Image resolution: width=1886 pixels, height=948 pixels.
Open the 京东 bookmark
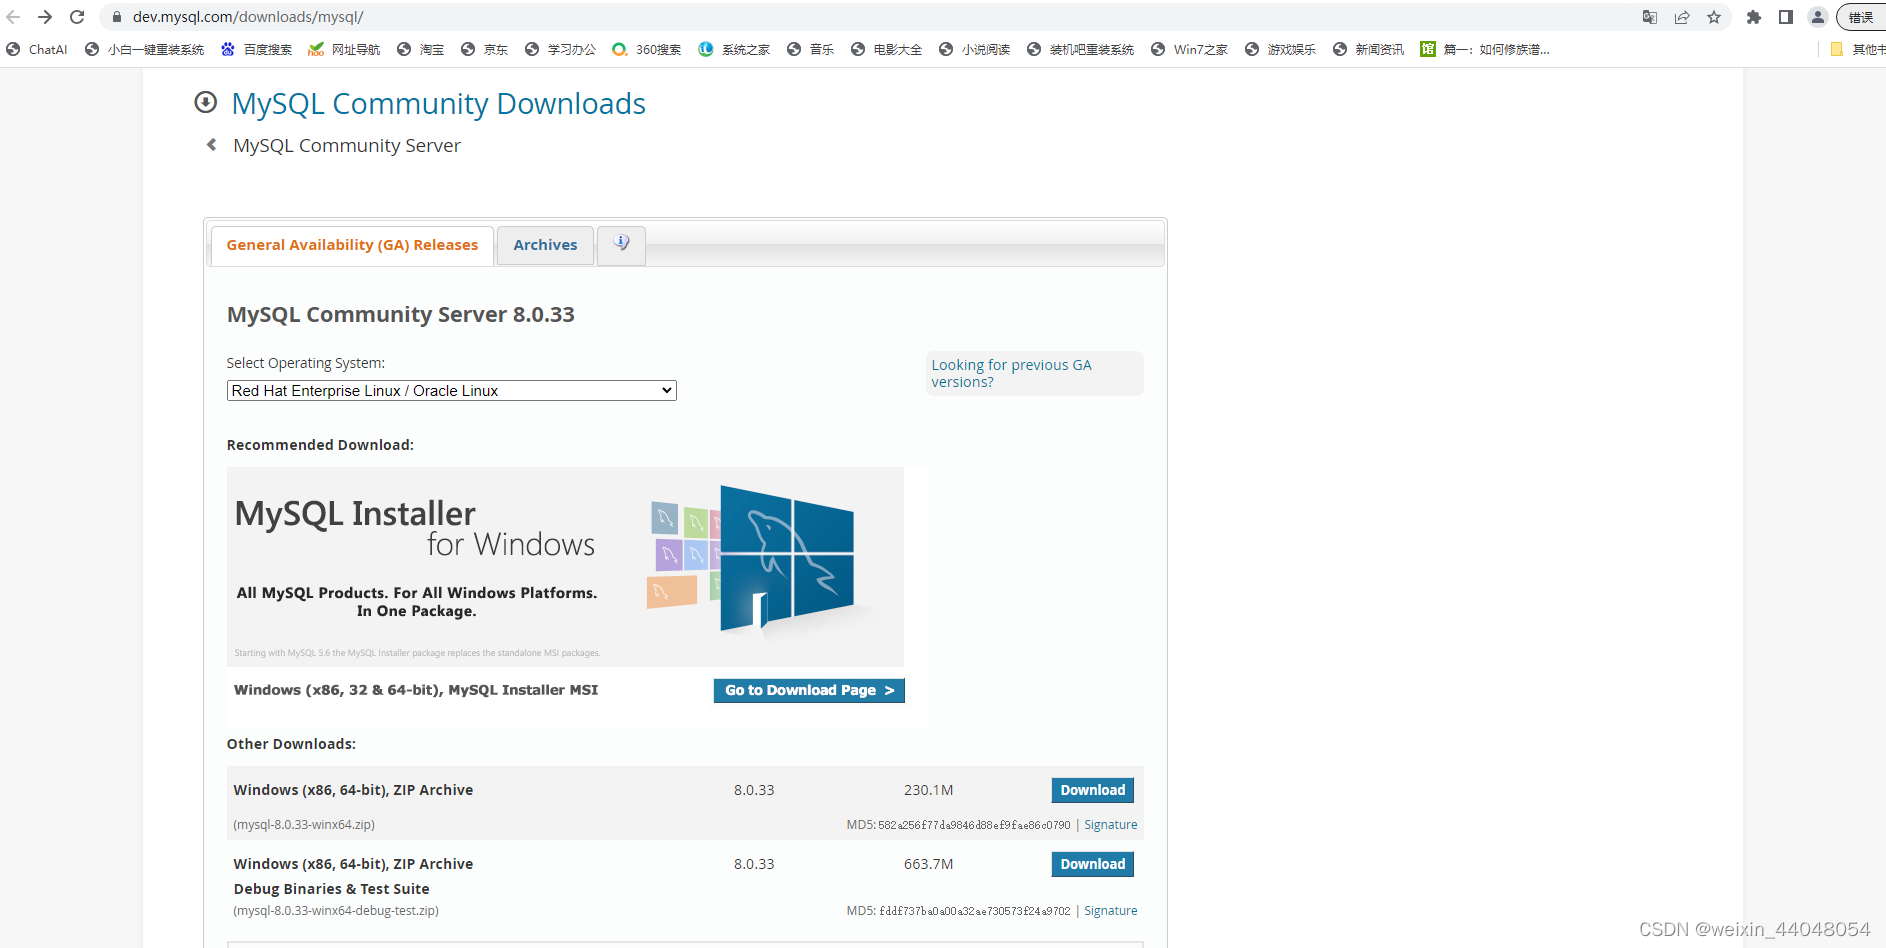485,49
